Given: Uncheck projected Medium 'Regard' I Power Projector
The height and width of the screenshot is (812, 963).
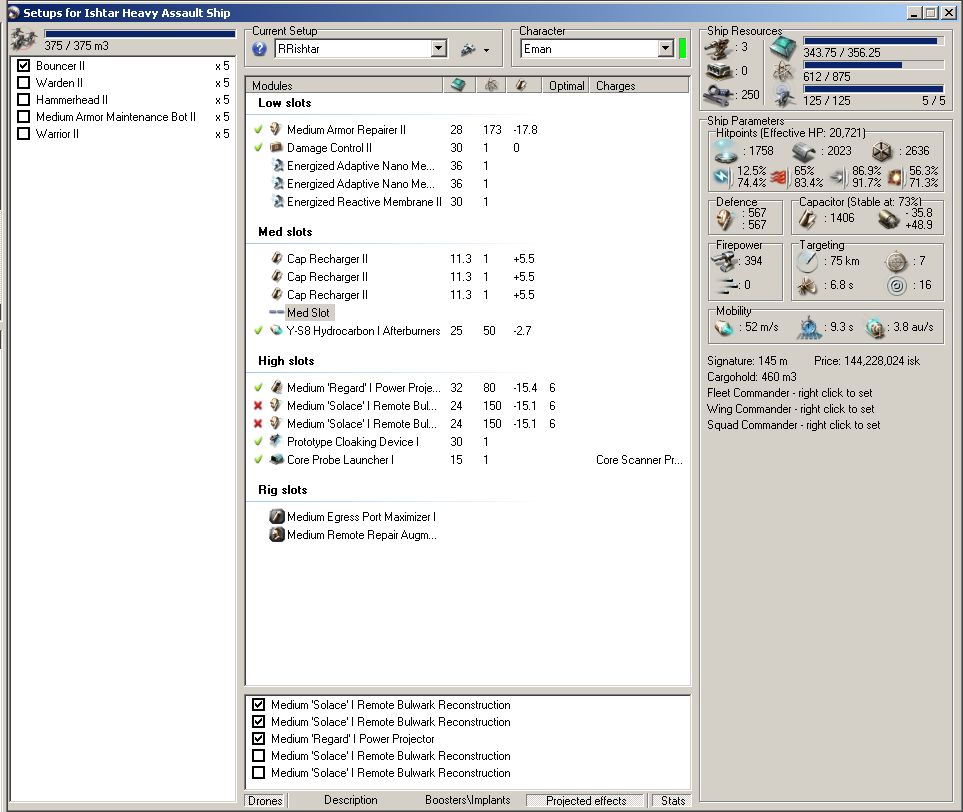Looking at the screenshot, I should (259, 738).
